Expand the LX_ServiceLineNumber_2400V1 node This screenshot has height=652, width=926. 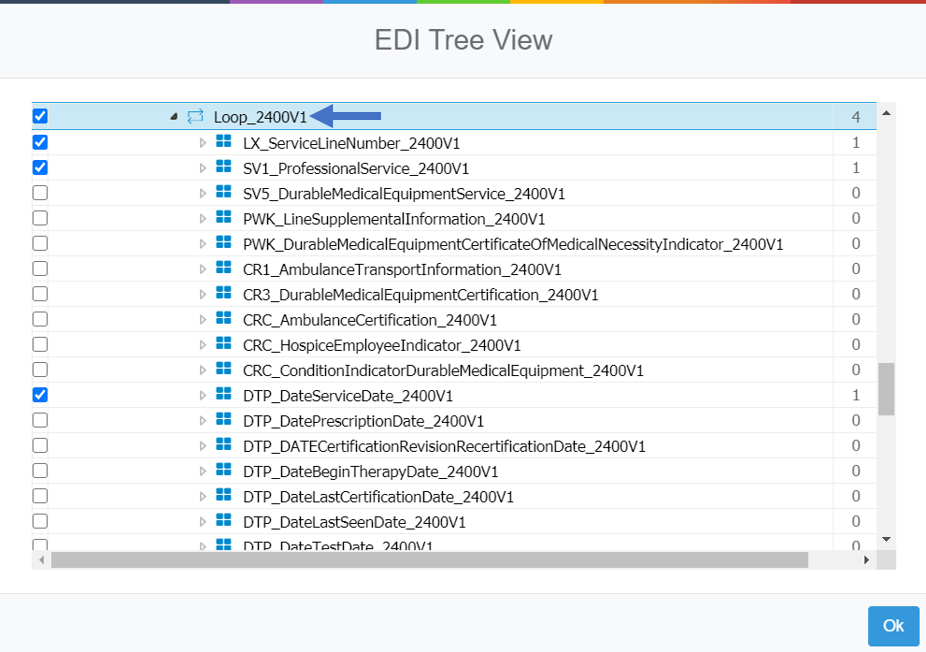(x=203, y=143)
